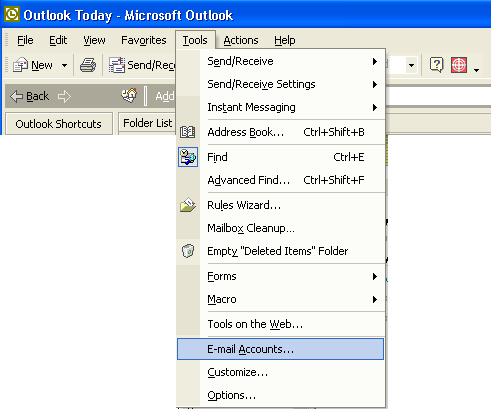Open the Actions menu
Viewport: 491px width, 409px height.
click(241, 40)
